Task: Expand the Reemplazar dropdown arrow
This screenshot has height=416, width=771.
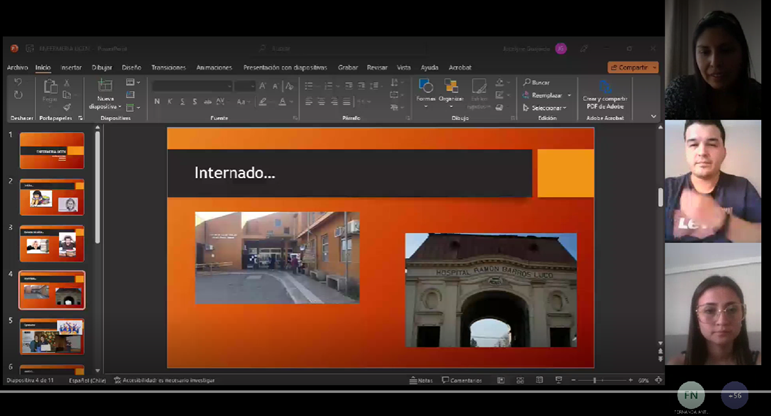Action: pos(569,95)
